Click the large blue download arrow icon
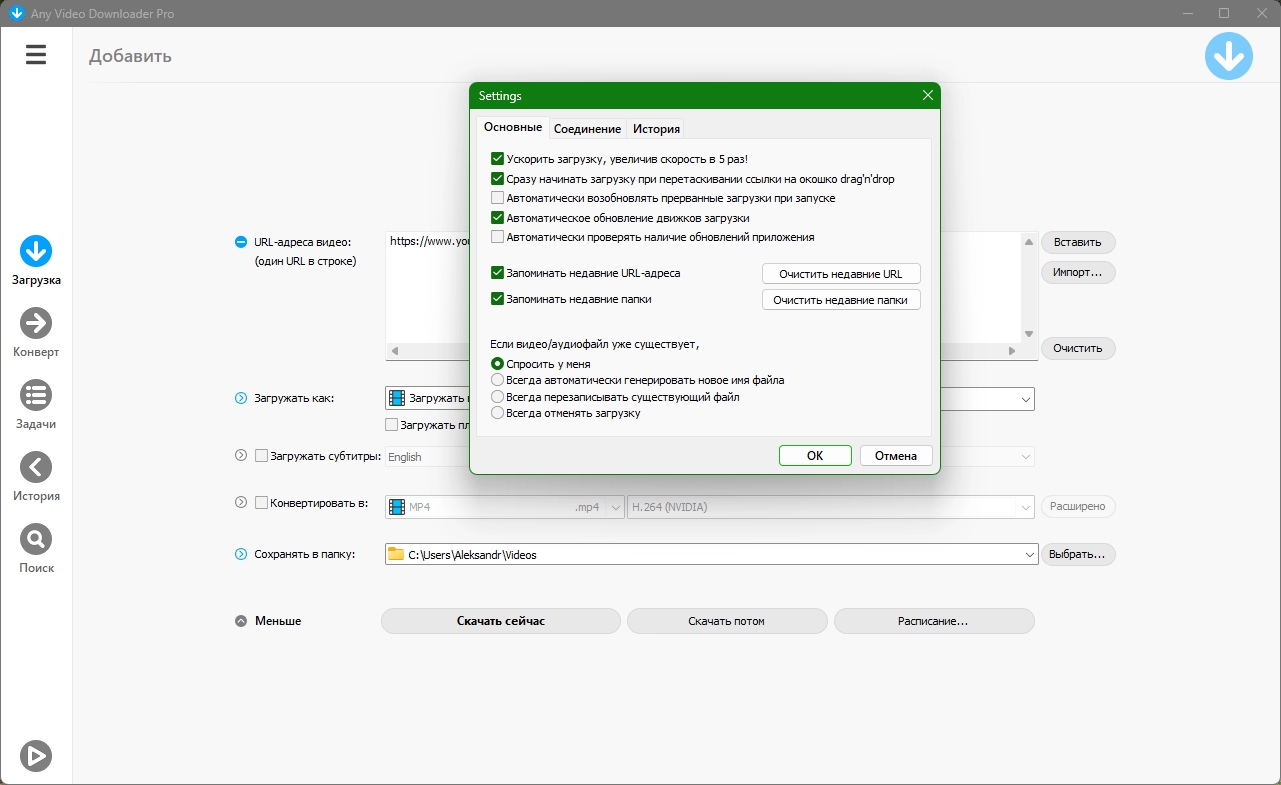 coord(1229,56)
